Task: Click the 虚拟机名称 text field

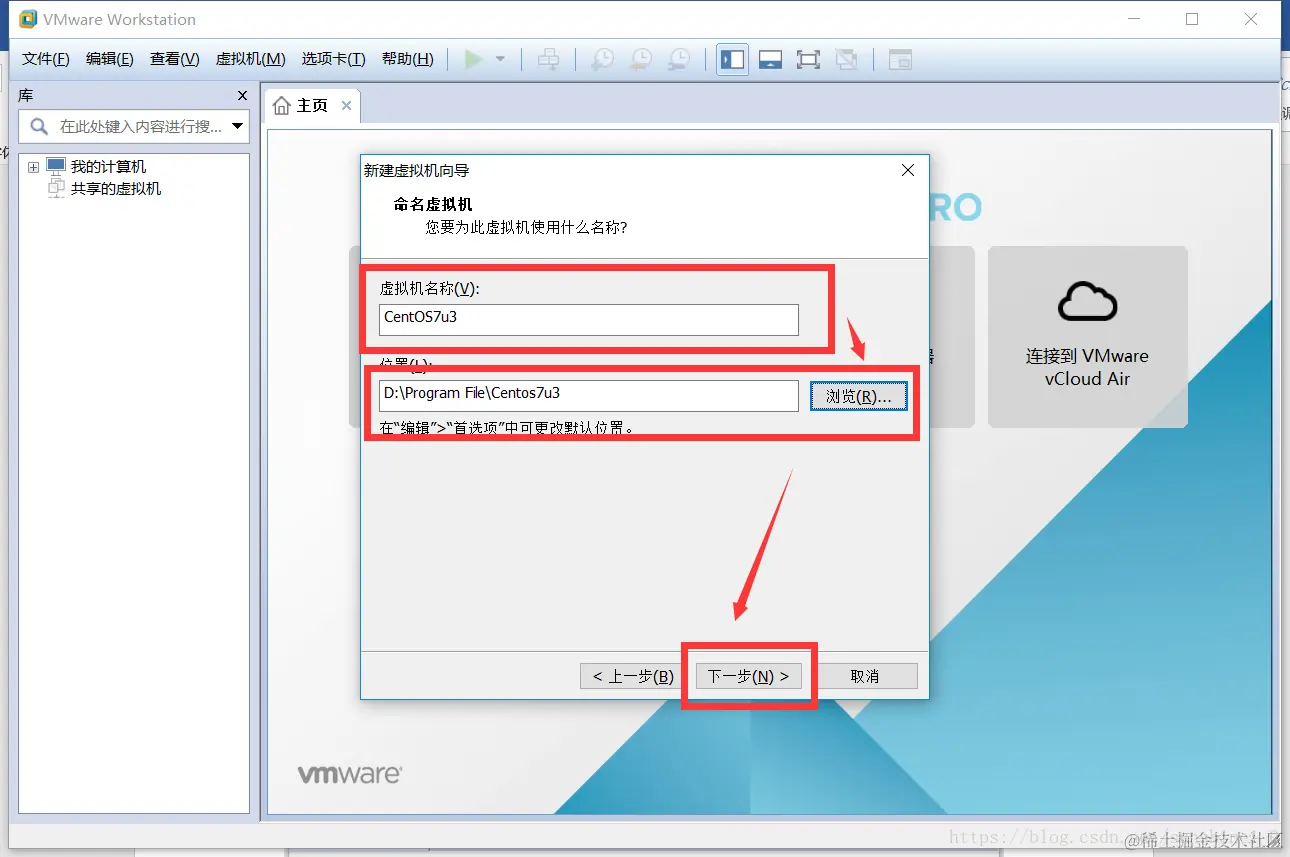Action: coord(589,319)
